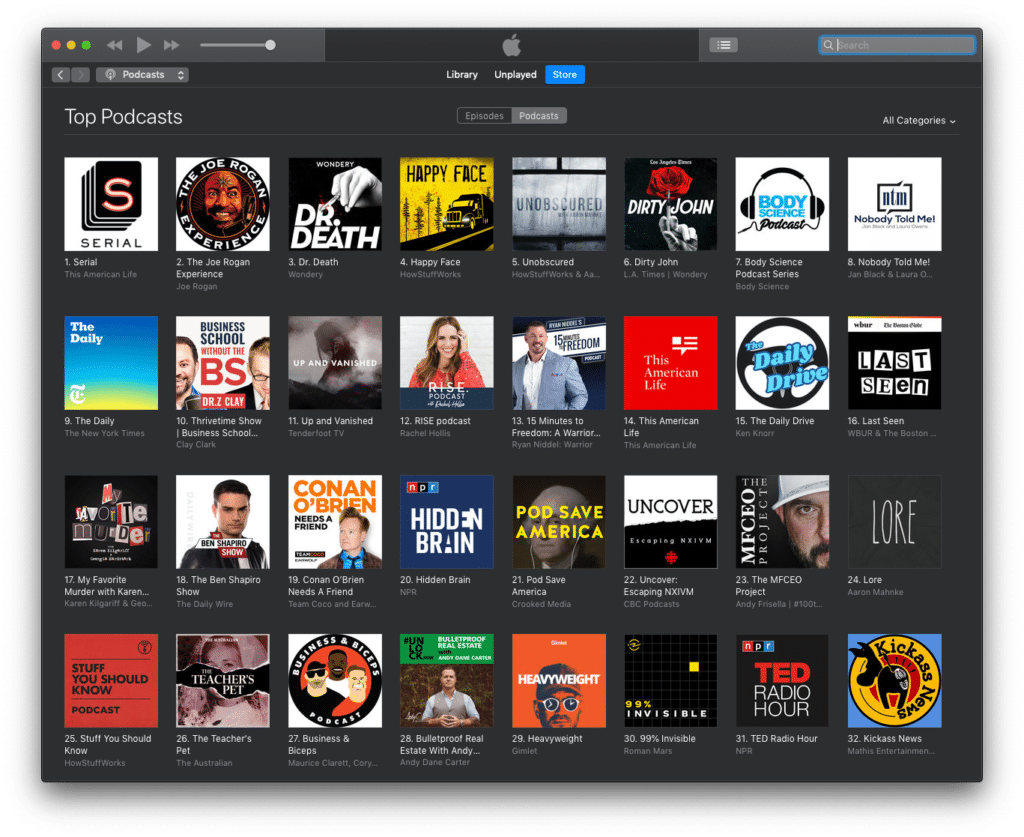Open the Lore podcast cover
This screenshot has height=837, width=1024.
895,522
